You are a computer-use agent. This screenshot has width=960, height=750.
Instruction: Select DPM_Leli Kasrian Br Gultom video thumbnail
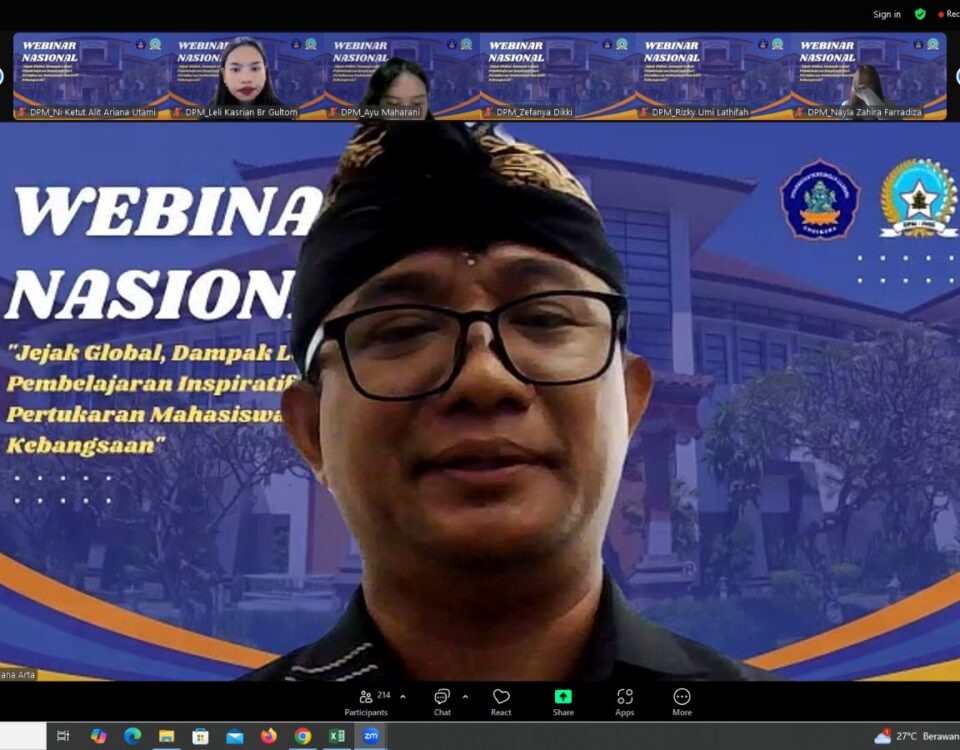pos(246,76)
